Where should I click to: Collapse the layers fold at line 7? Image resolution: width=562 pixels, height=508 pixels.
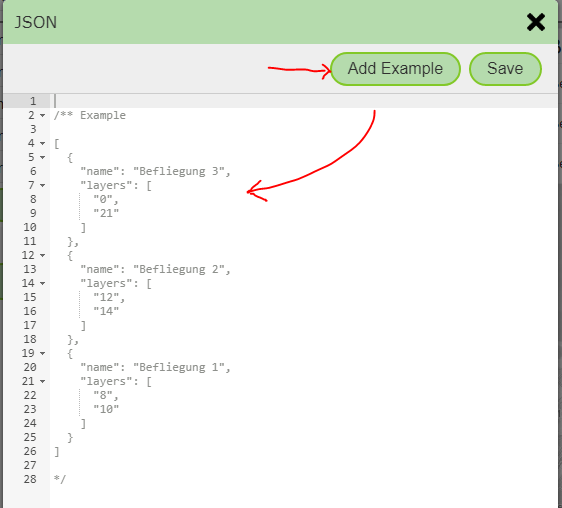tap(43, 185)
